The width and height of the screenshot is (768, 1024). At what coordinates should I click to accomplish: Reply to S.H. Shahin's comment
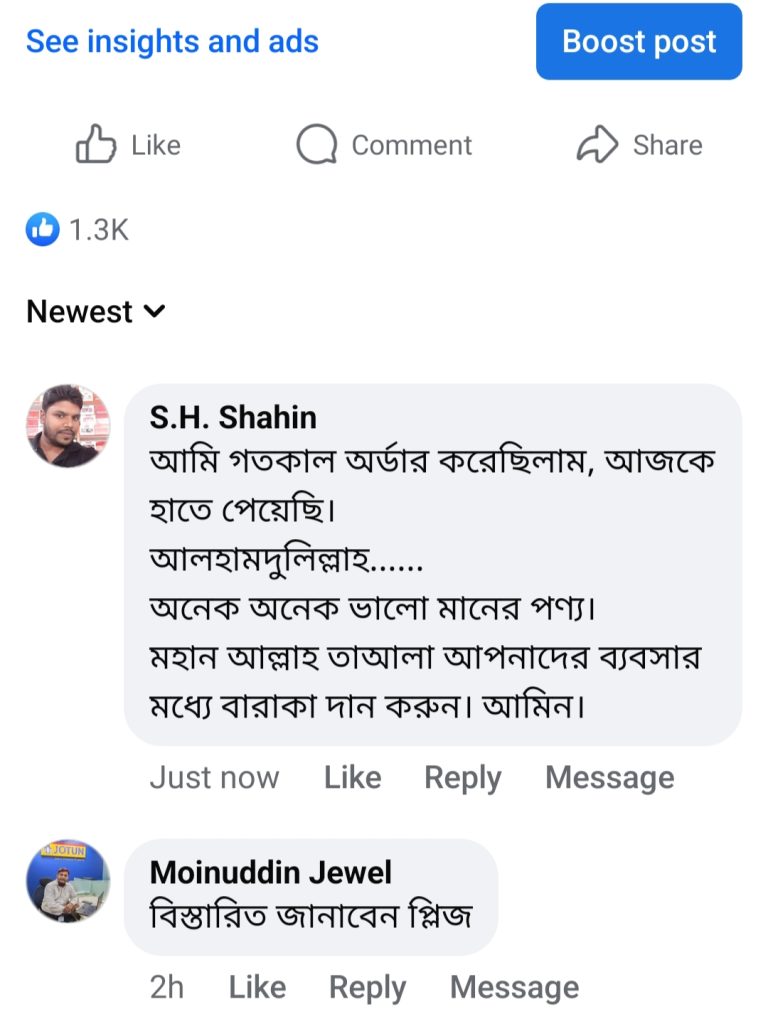point(462,778)
